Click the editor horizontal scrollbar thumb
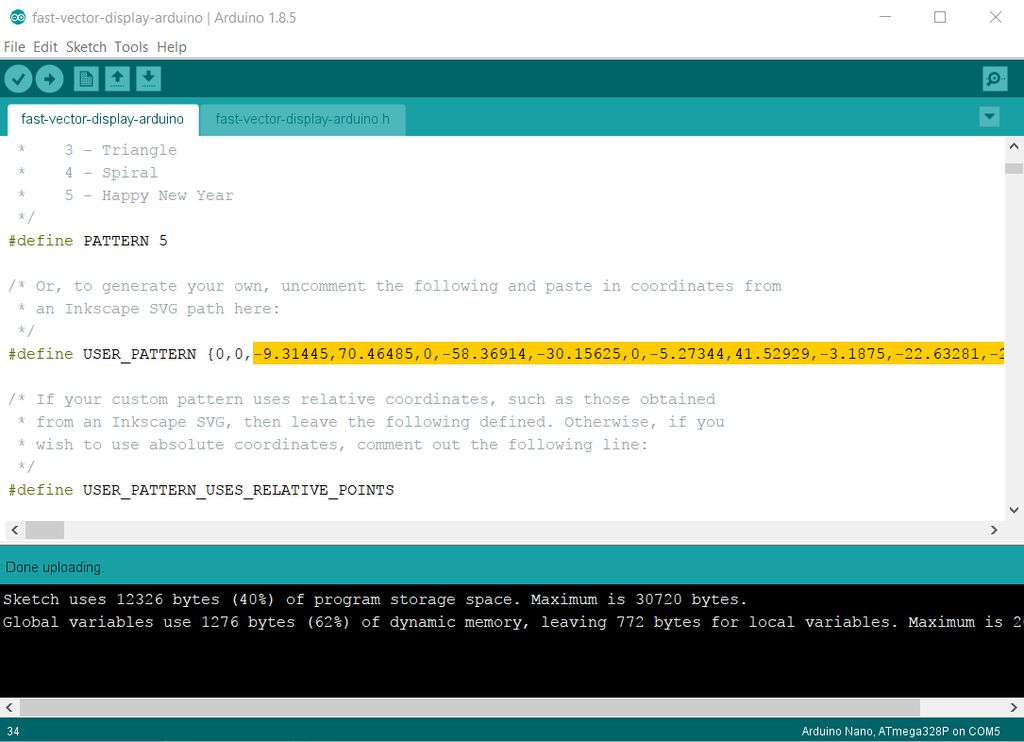 pos(44,530)
